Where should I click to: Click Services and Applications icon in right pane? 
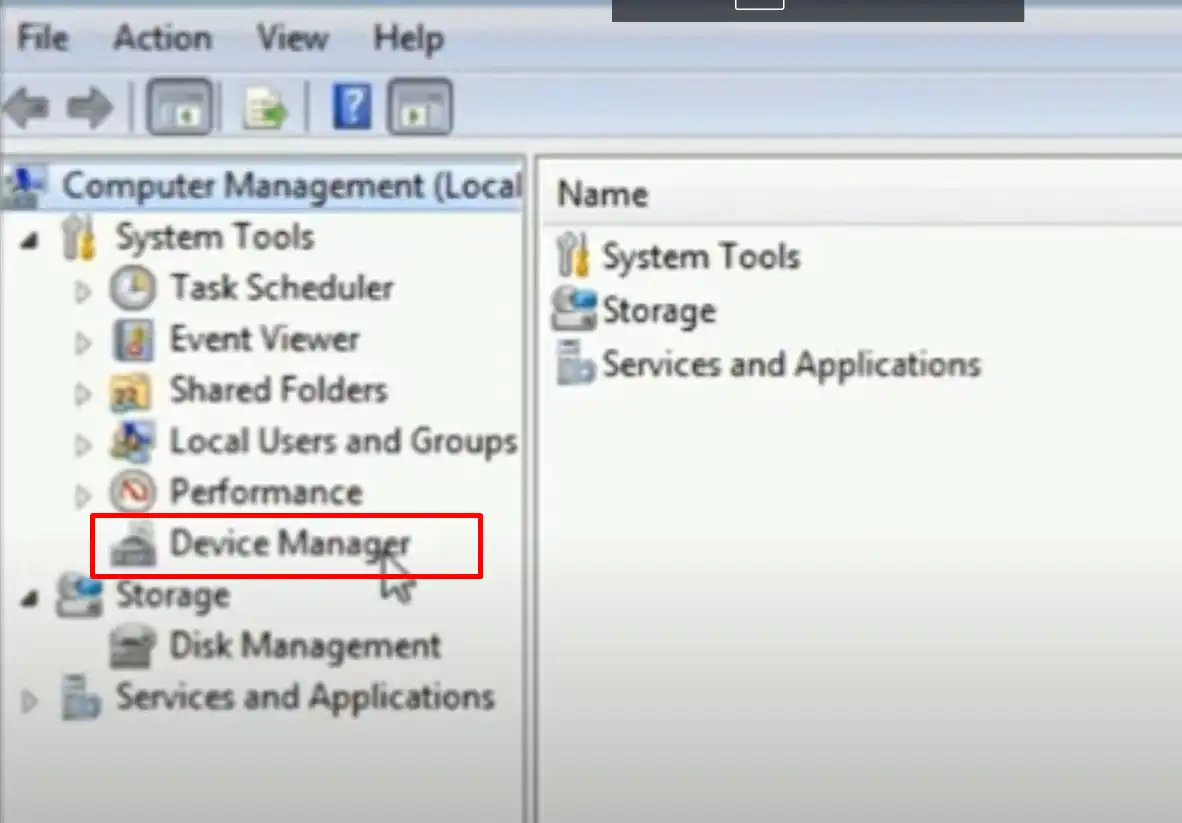(574, 363)
